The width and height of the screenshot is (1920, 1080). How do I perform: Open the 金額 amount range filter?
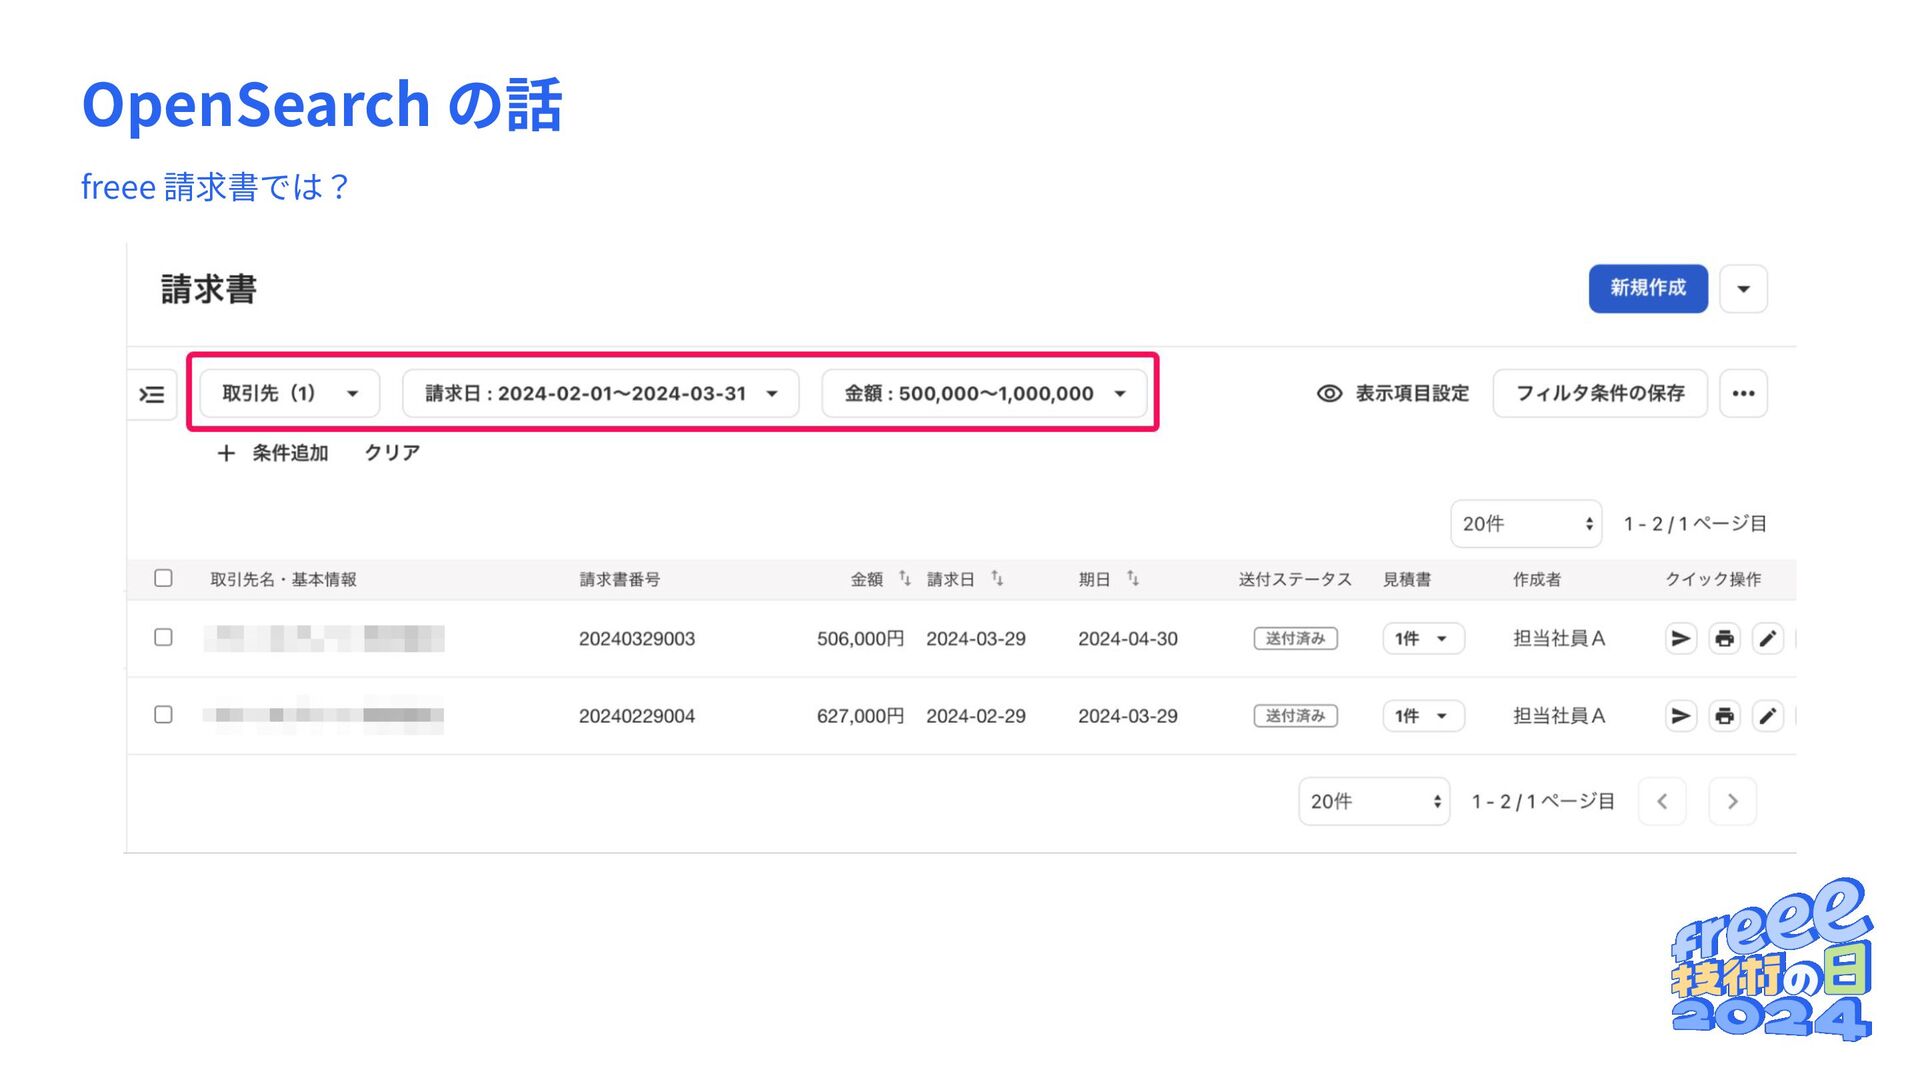coord(985,394)
